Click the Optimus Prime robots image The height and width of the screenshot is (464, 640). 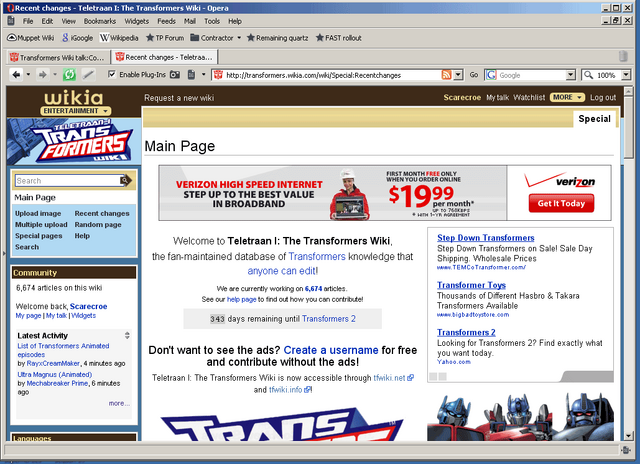tap(520, 416)
